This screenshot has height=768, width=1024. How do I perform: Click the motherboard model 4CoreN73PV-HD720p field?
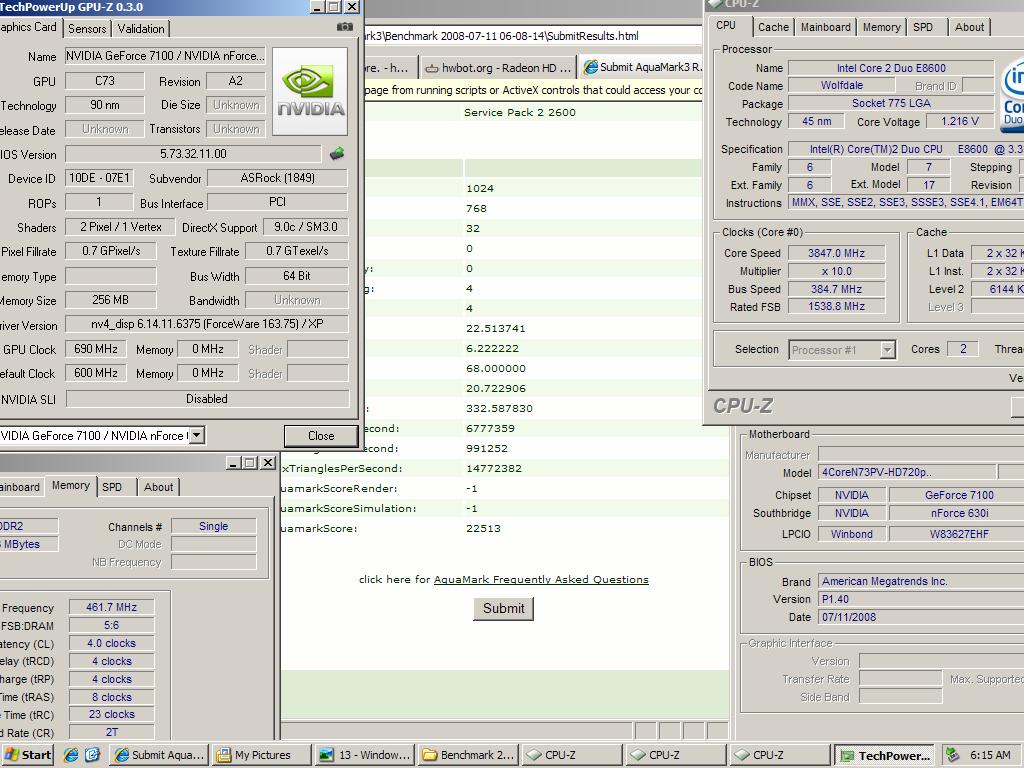[907, 472]
